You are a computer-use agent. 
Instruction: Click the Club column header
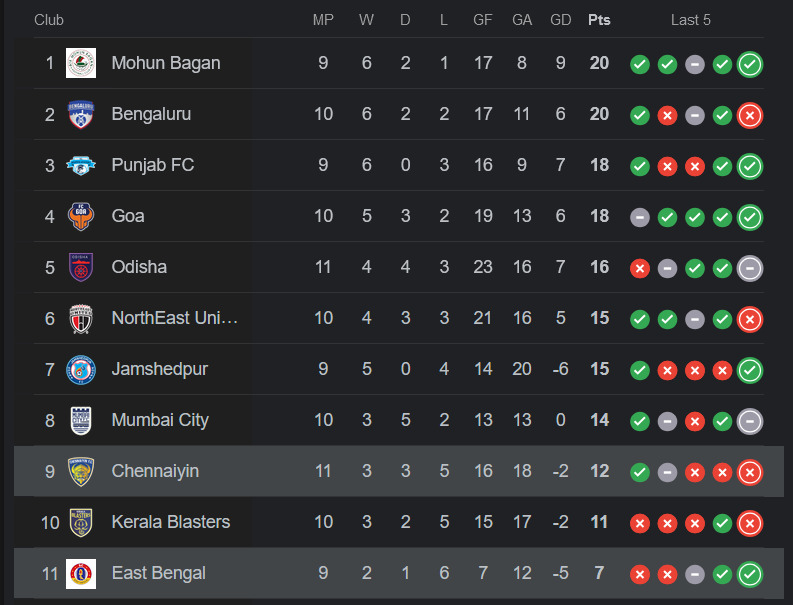(x=50, y=20)
